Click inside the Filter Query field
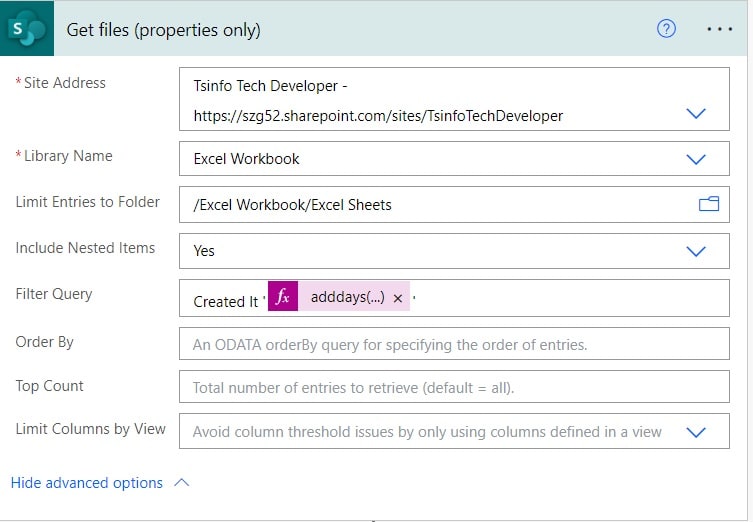This screenshot has height=522, width=753. coord(454,298)
